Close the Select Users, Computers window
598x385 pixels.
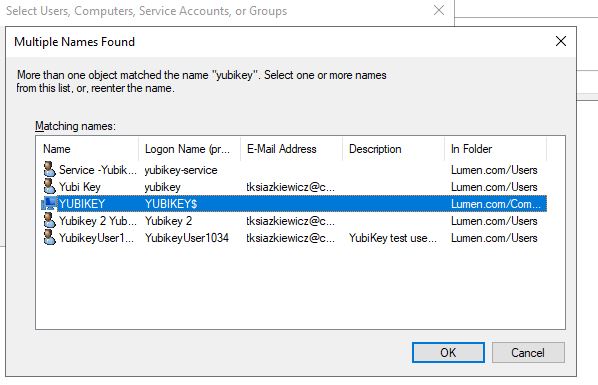(439, 10)
